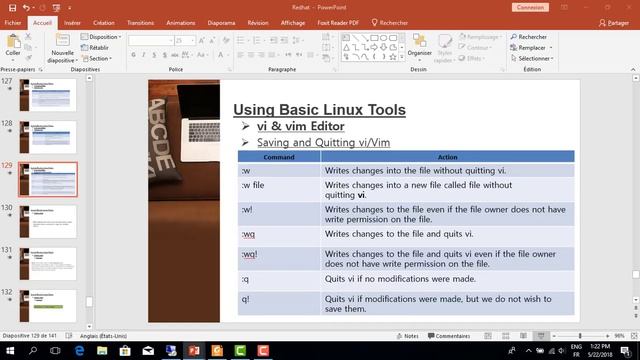Select slide 127 thumbnail
This screenshot has width=640, height=360.
[48, 95]
